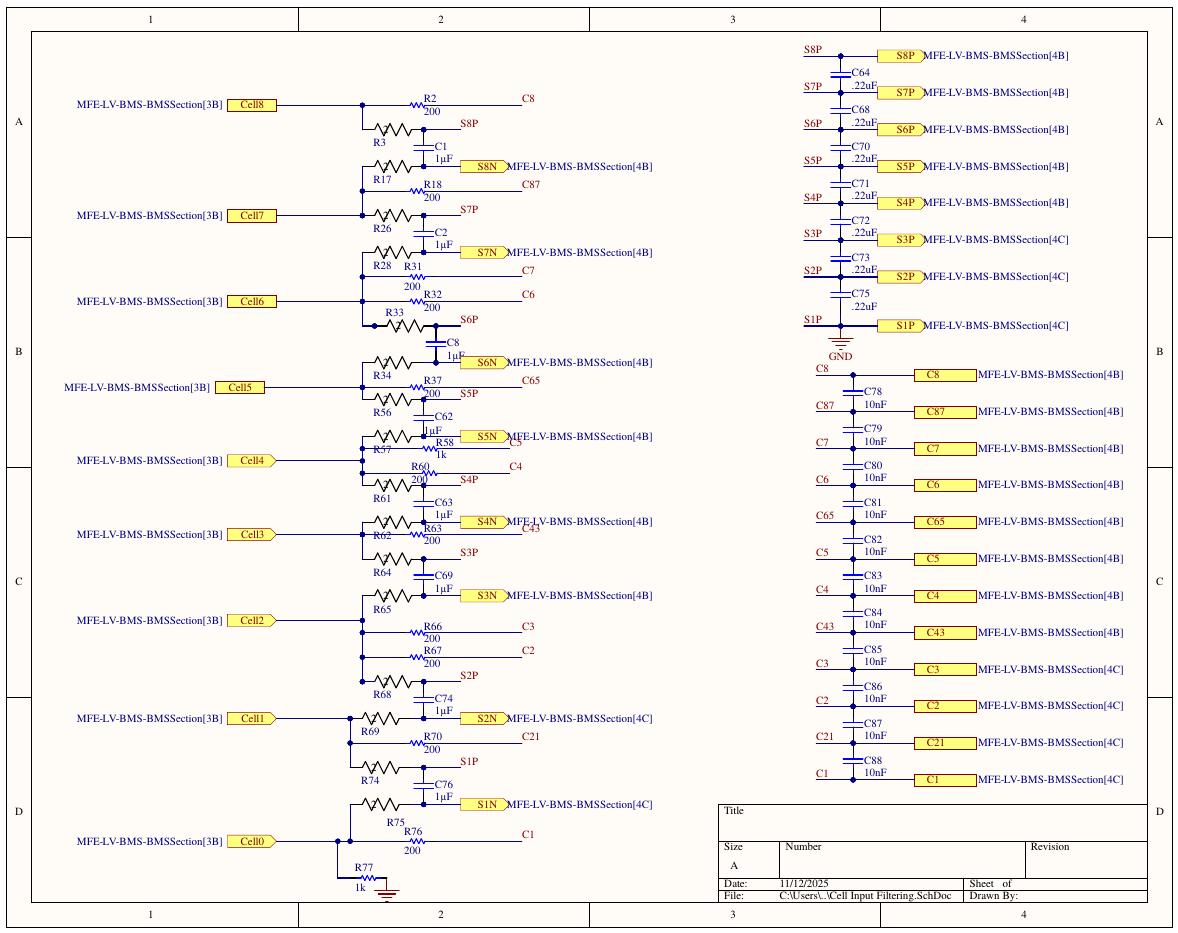1178x933 pixels.
Task: Select the yellow S8P port box
Action: pyautogui.click(x=900, y=56)
